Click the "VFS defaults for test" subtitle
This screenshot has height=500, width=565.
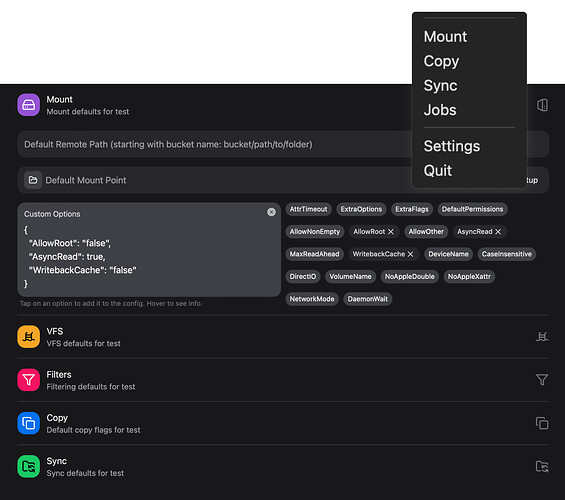tap(83, 344)
